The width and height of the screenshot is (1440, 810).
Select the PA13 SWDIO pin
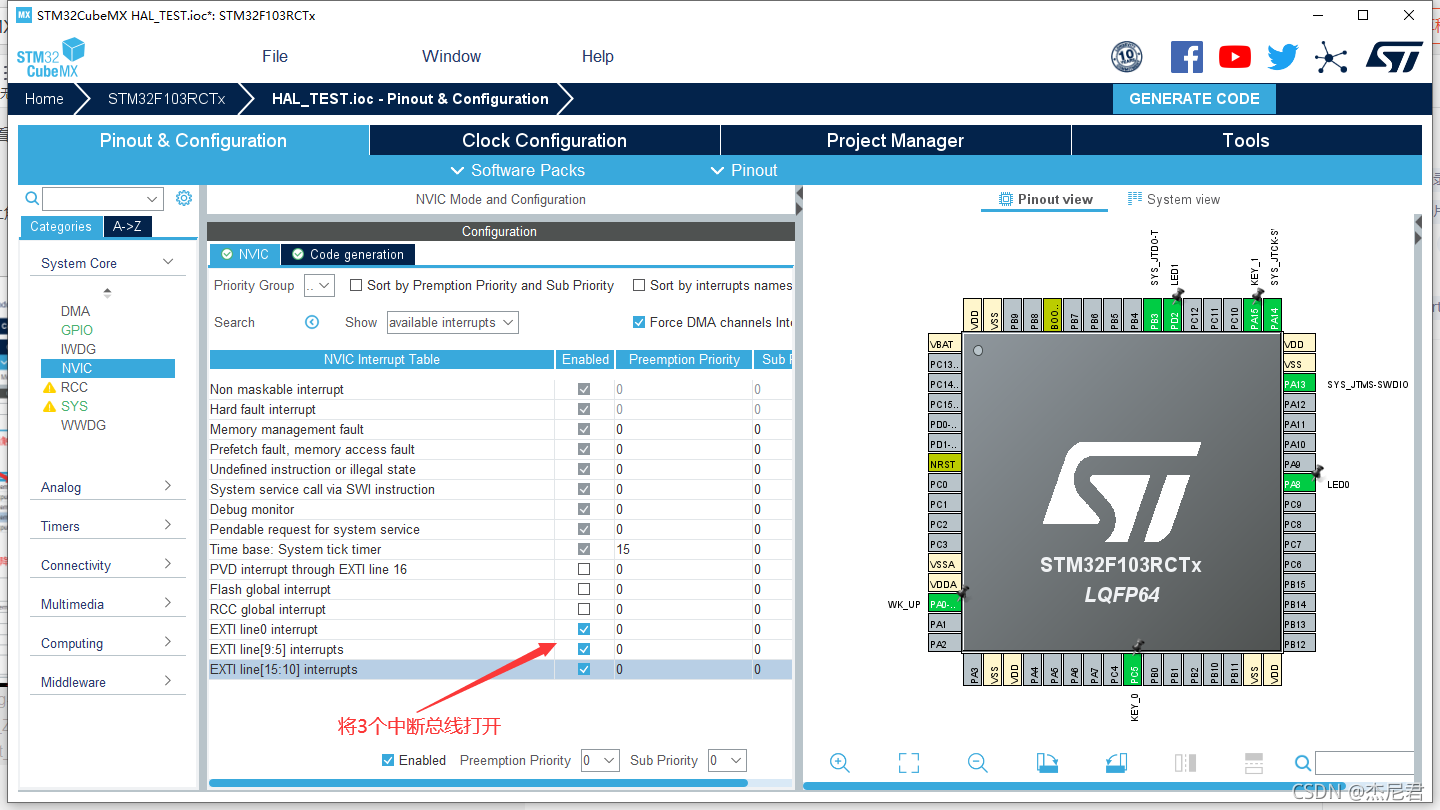(1299, 384)
